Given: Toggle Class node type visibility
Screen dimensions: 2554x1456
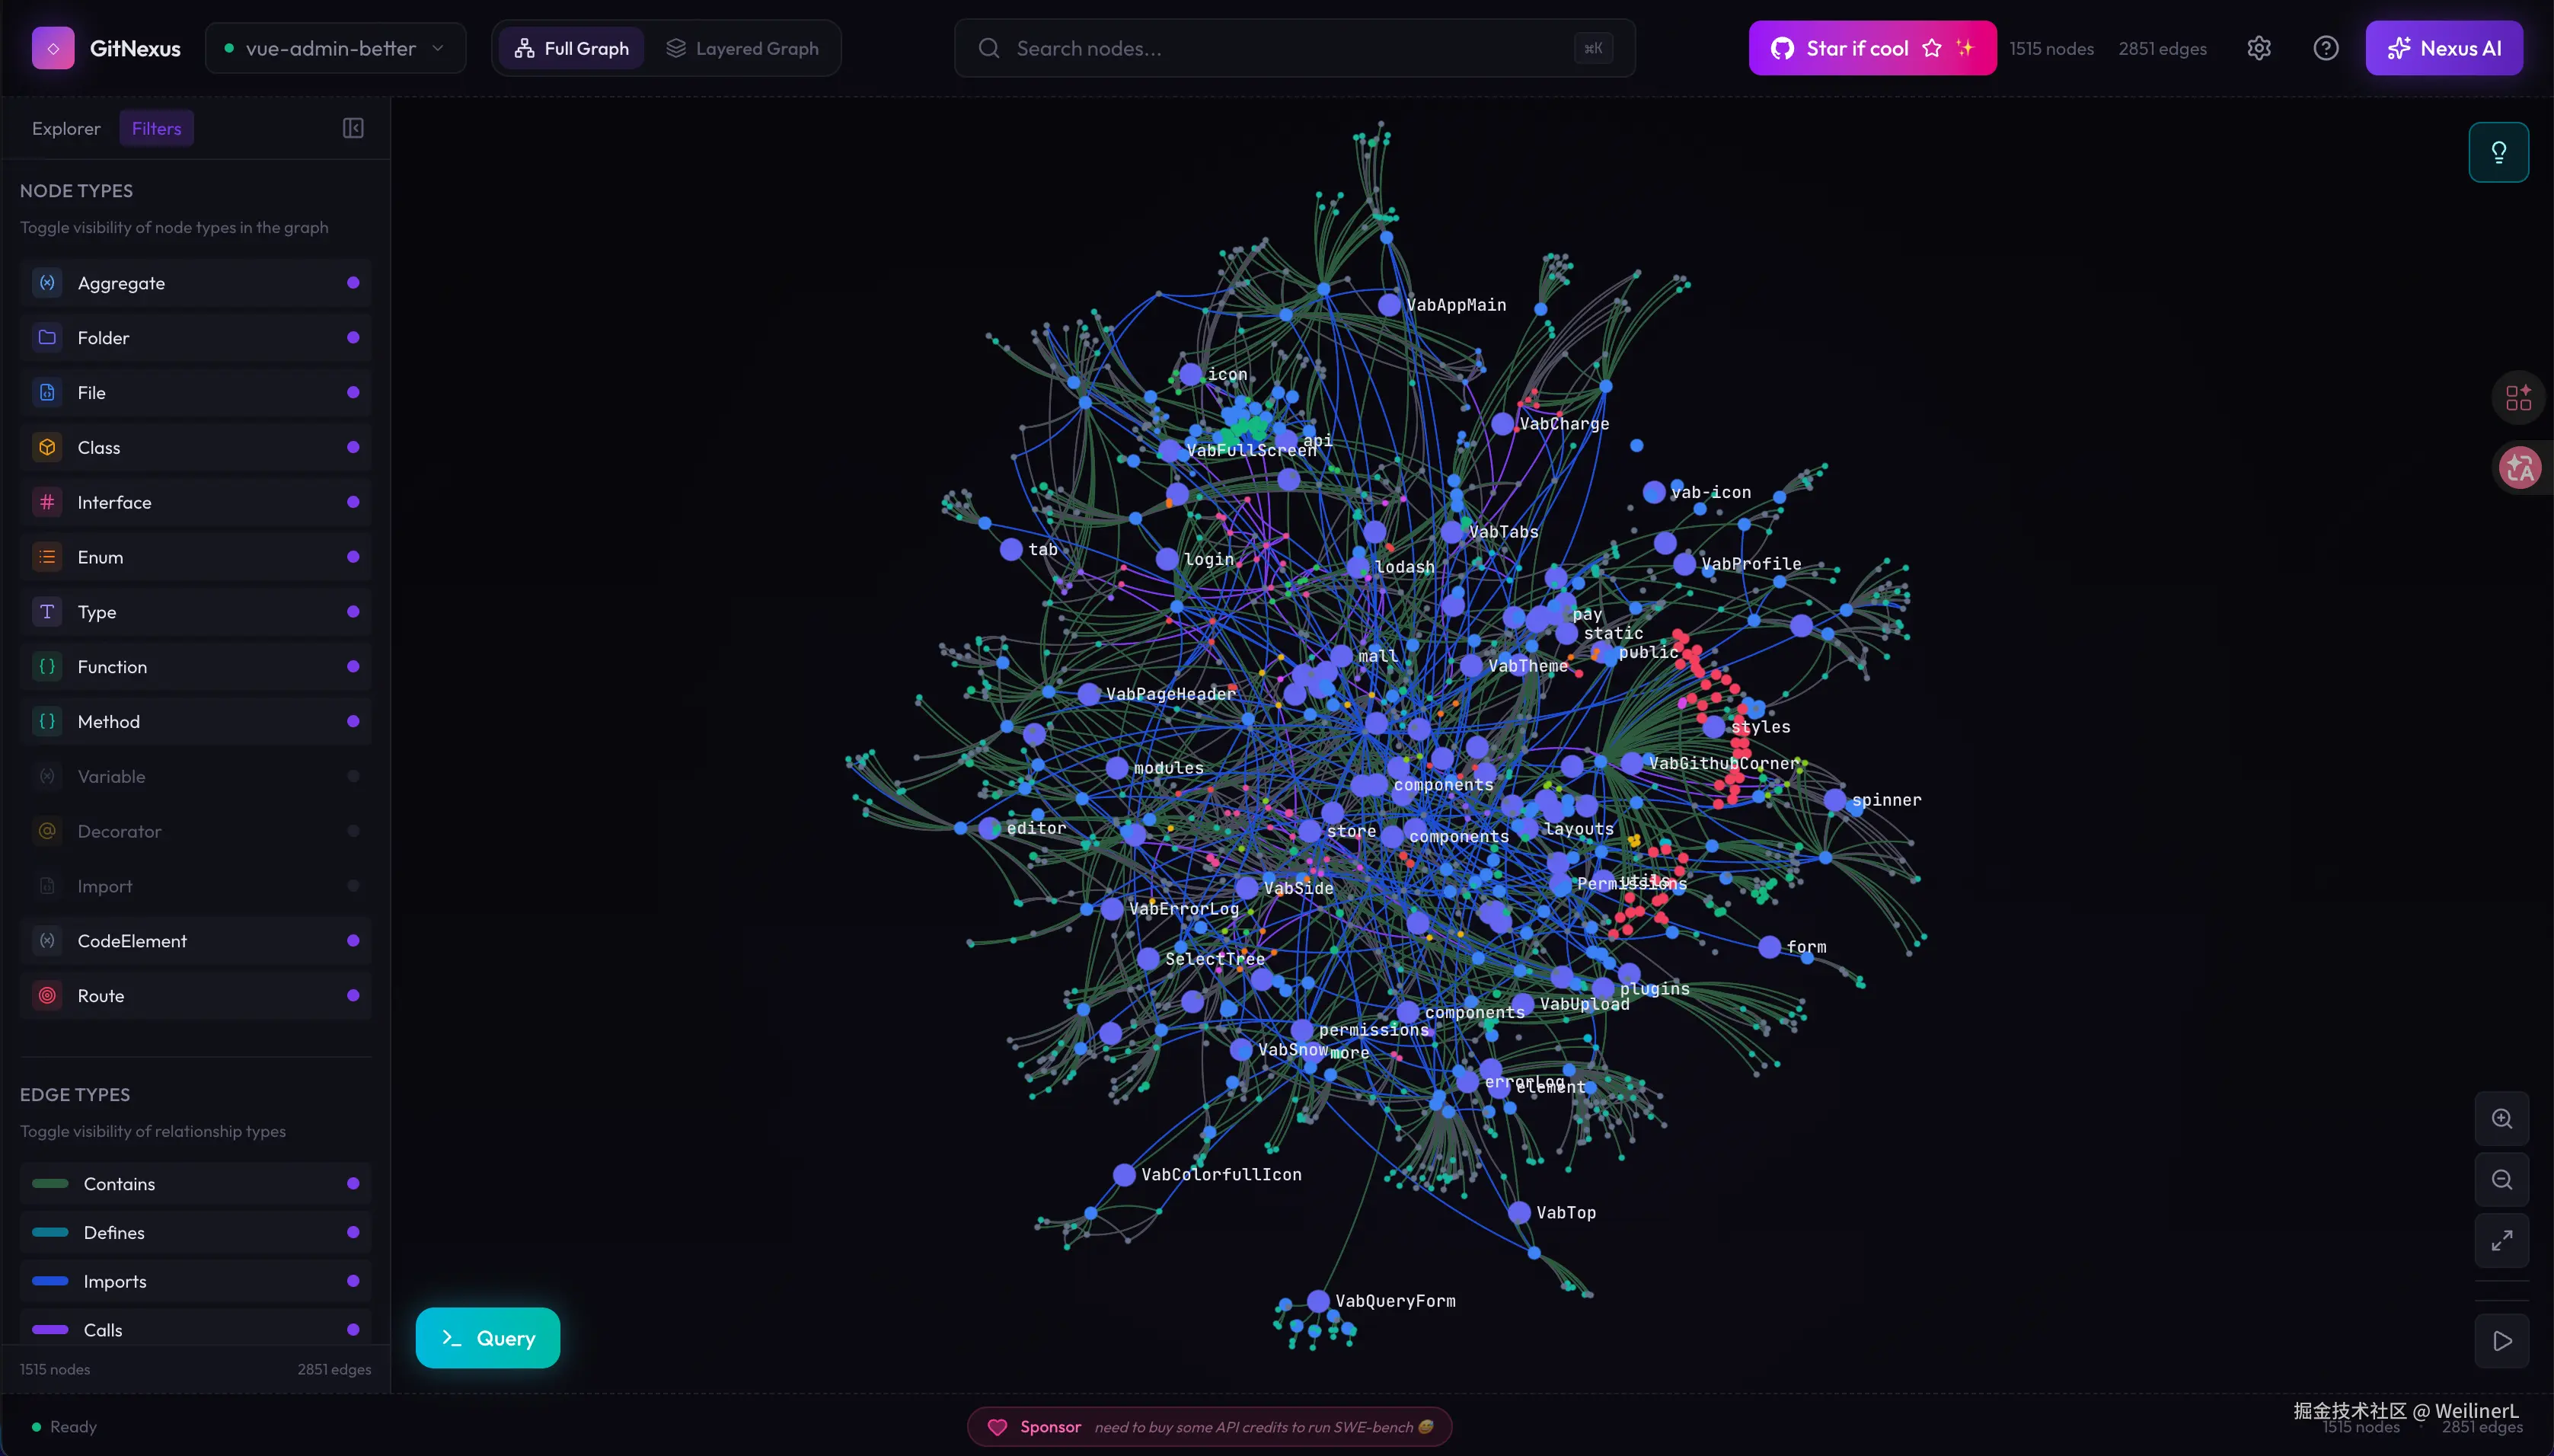Looking at the screenshot, I should tap(195, 447).
